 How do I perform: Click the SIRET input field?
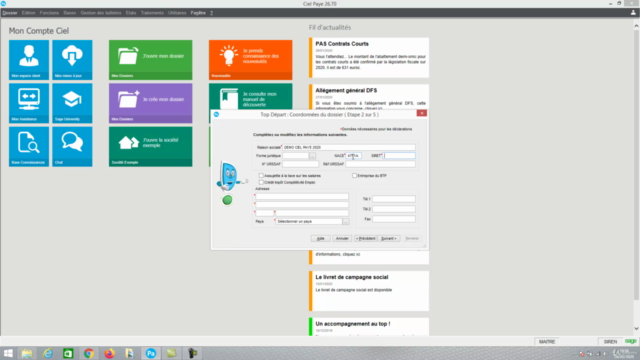[x=399, y=156]
